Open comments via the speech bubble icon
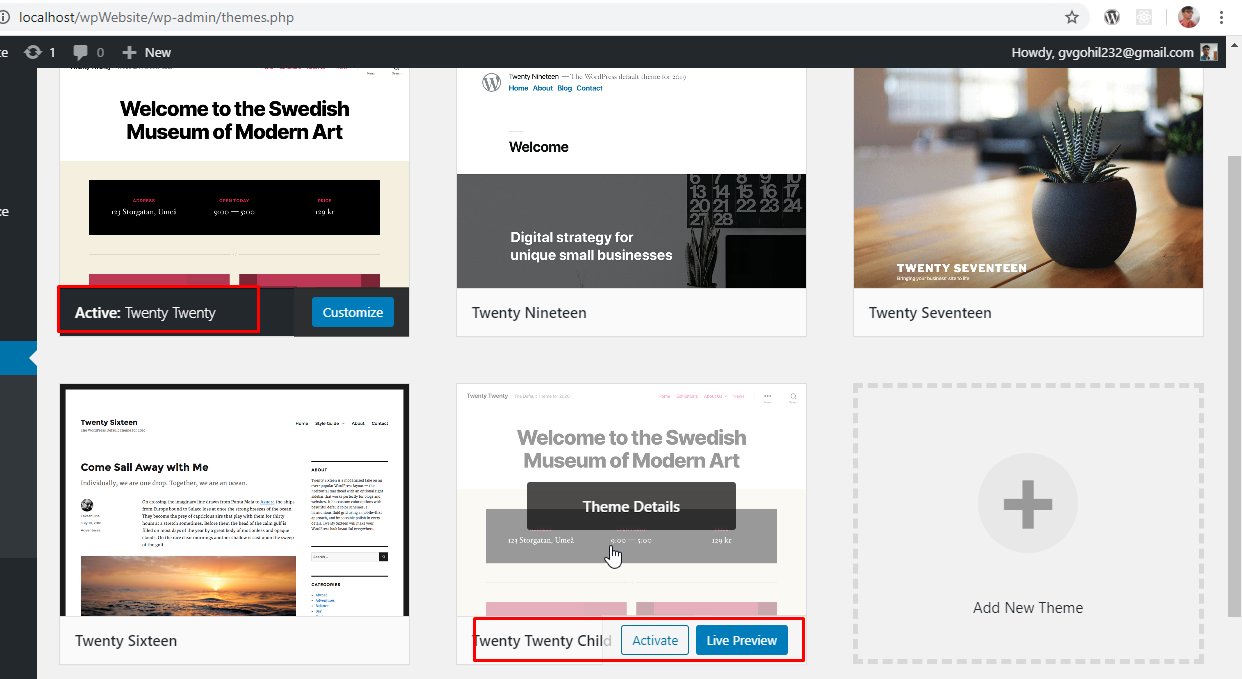Screen dimensions: 1242x679 click(79, 52)
